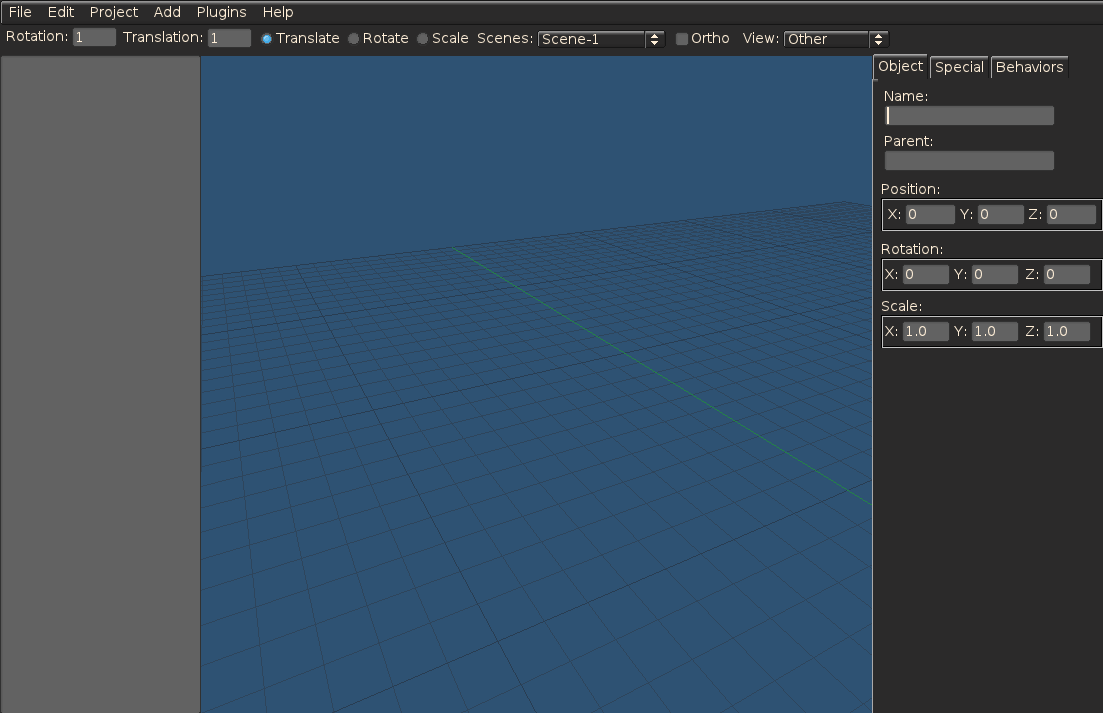Click the View dropdown arrow button

click(x=879, y=39)
